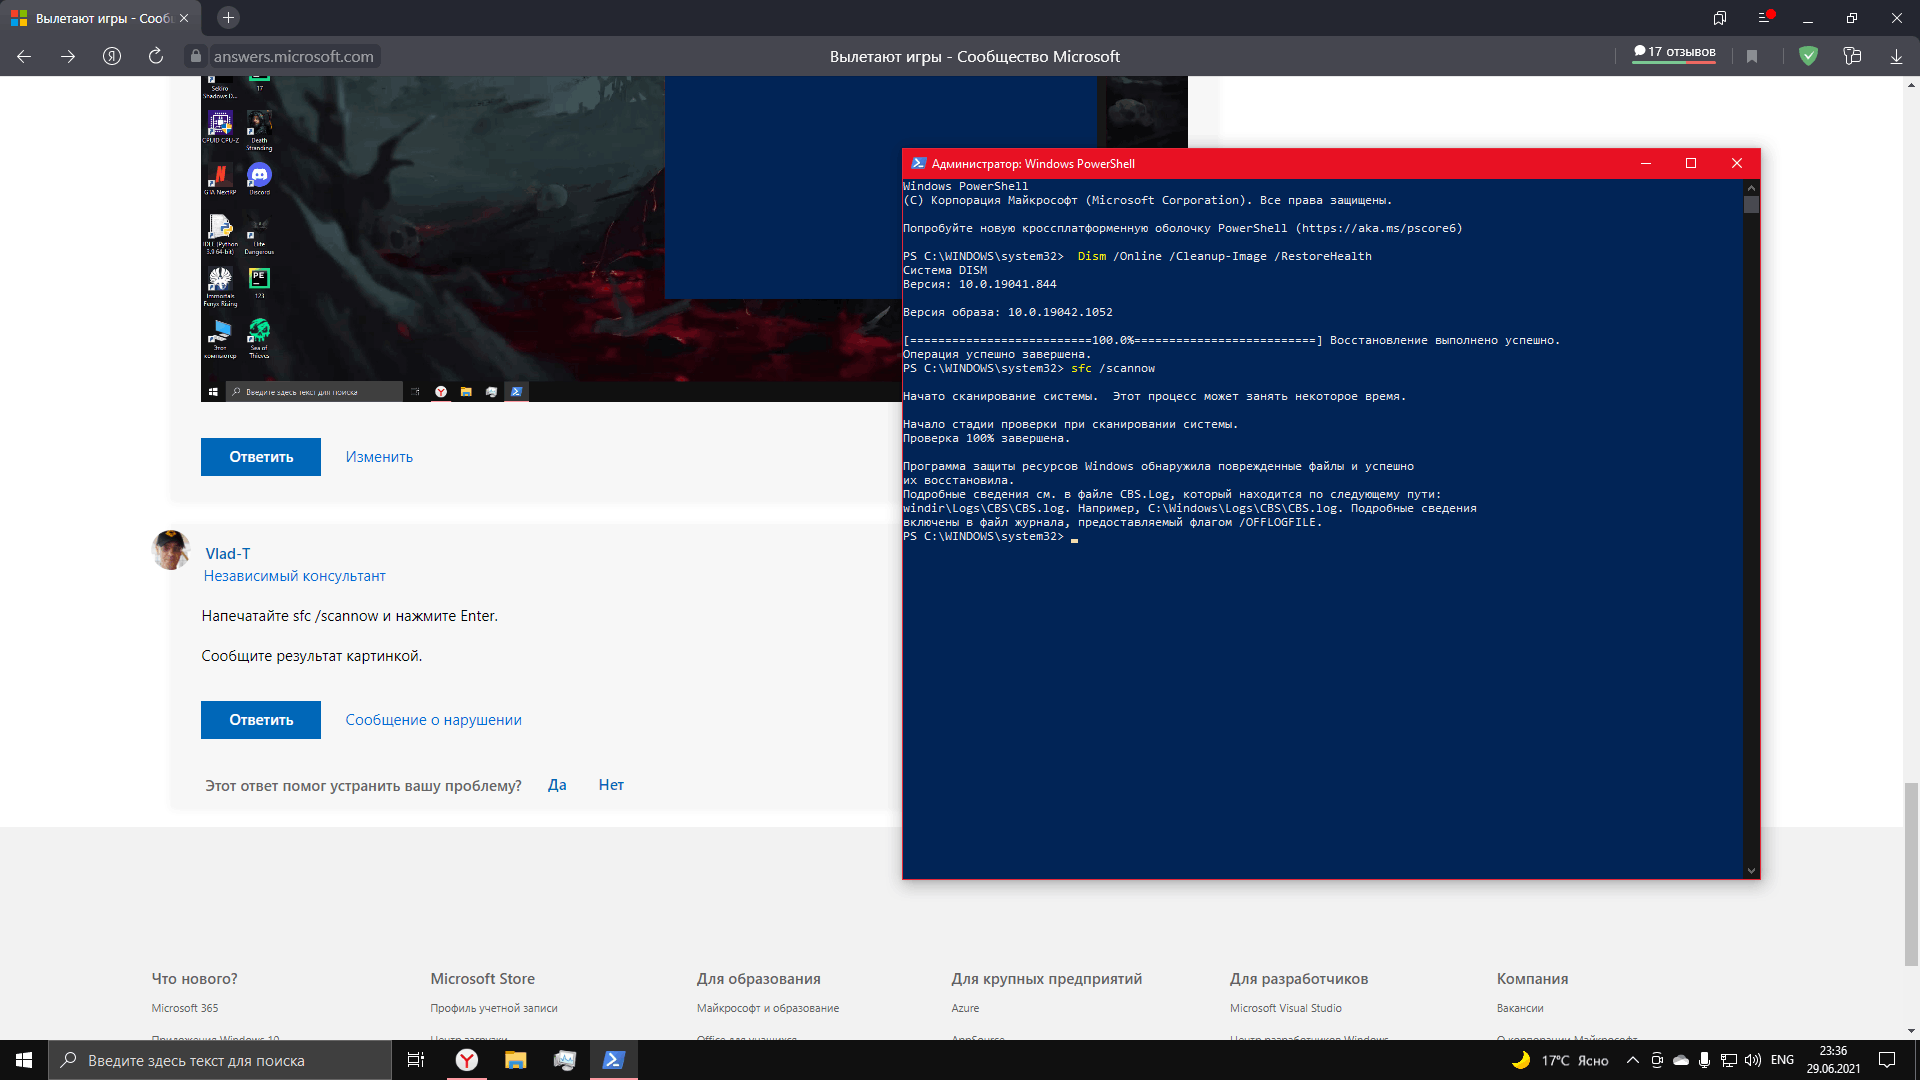Open a new browser tab
This screenshot has height=1080, width=1920.
coord(228,18)
